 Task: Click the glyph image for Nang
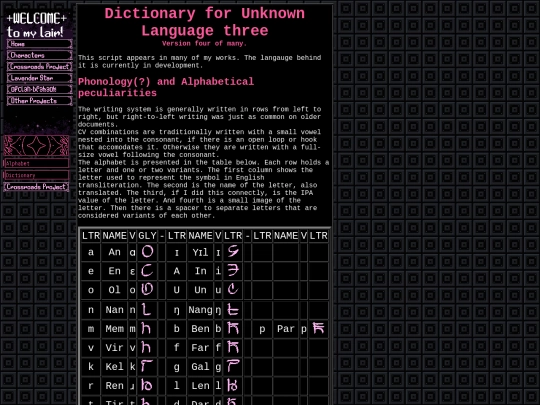point(233,310)
